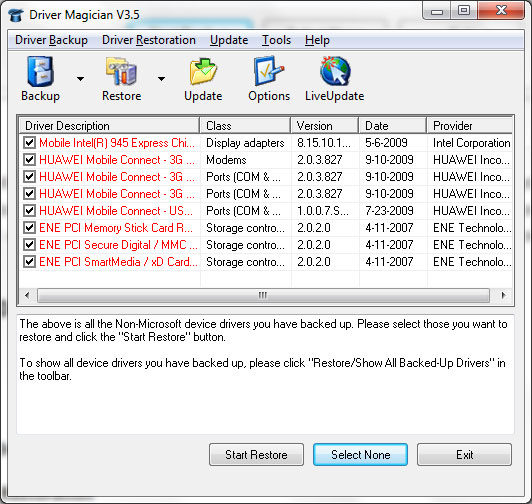
Task: Open Options from the toolbar
Action: pyautogui.click(x=269, y=79)
